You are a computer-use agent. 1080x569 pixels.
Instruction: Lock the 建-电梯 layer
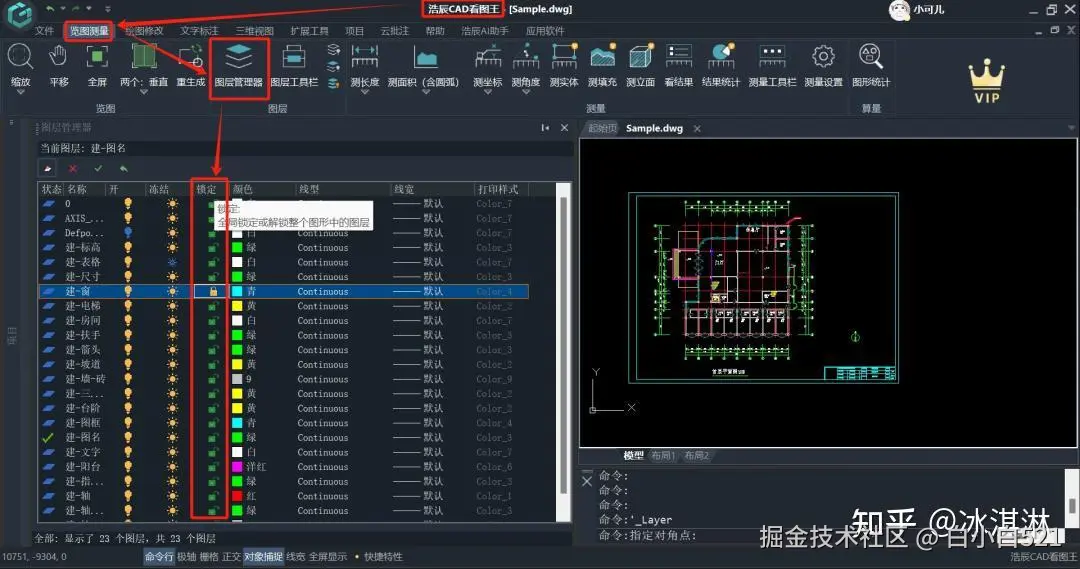click(x=214, y=306)
